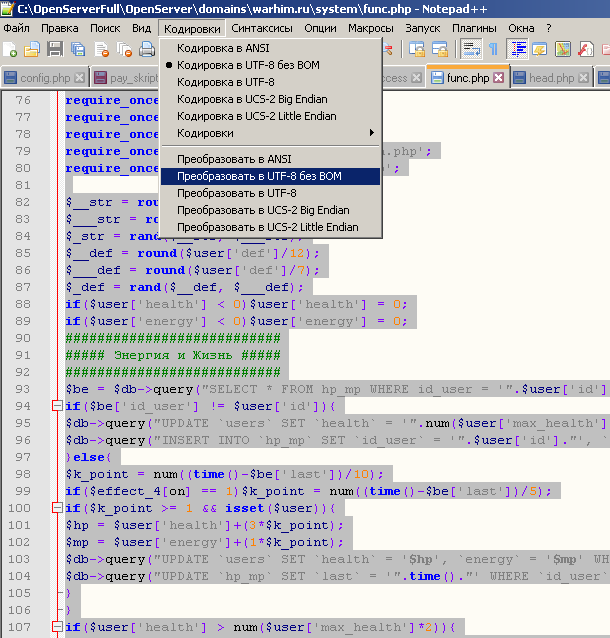Click the New file toolbar icon
Image resolution: width=610 pixels, height=638 pixels.
tap(10, 49)
